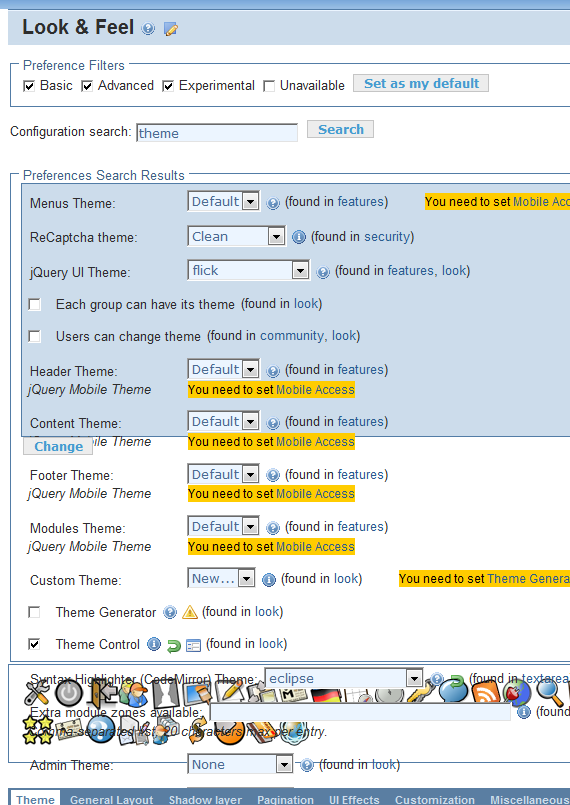Uncheck the Experimental preference filter
Viewport: 570px width, 805px height.
coord(168,86)
